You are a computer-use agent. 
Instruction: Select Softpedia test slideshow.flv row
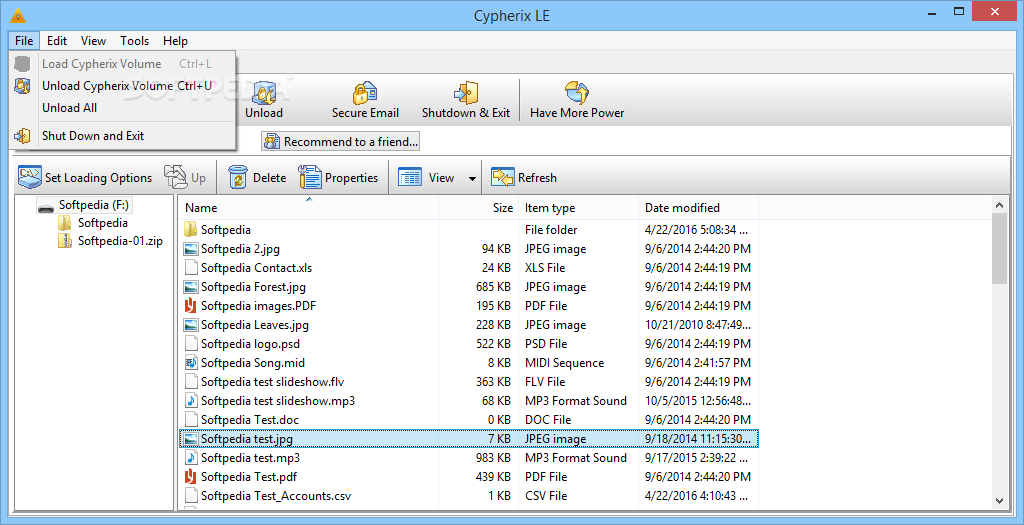pos(469,382)
